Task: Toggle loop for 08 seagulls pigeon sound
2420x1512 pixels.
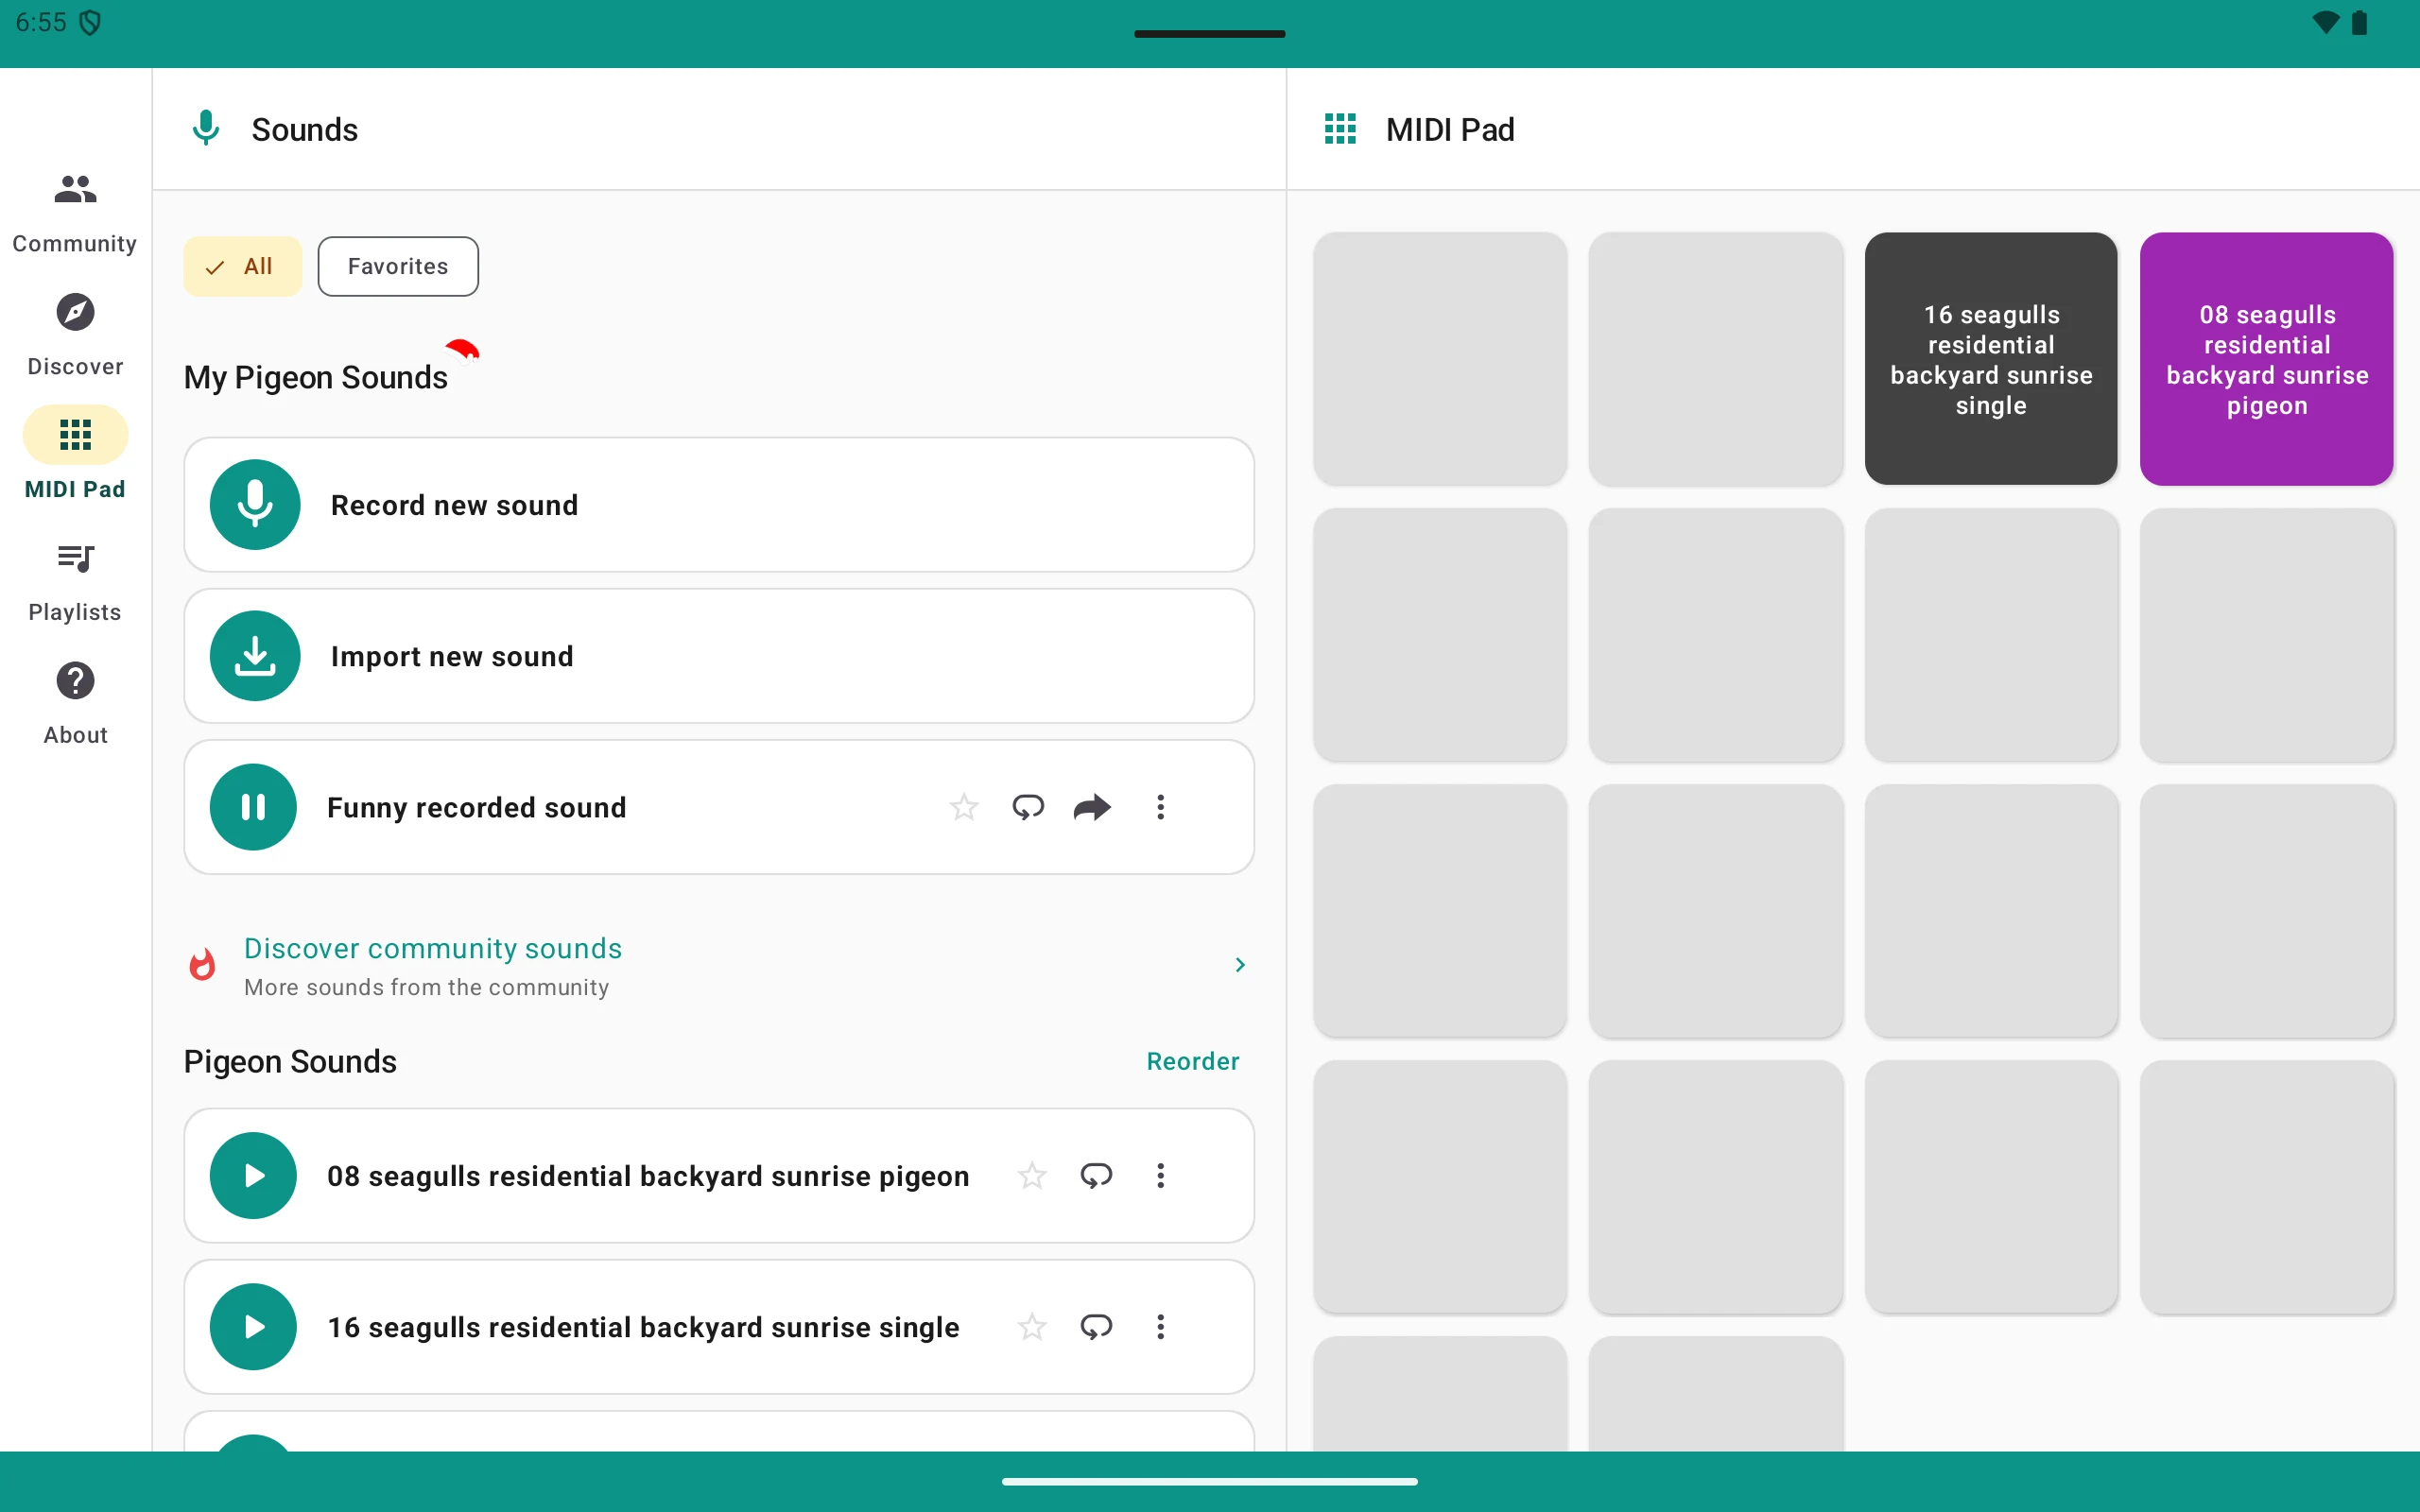Action: pyautogui.click(x=1096, y=1175)
